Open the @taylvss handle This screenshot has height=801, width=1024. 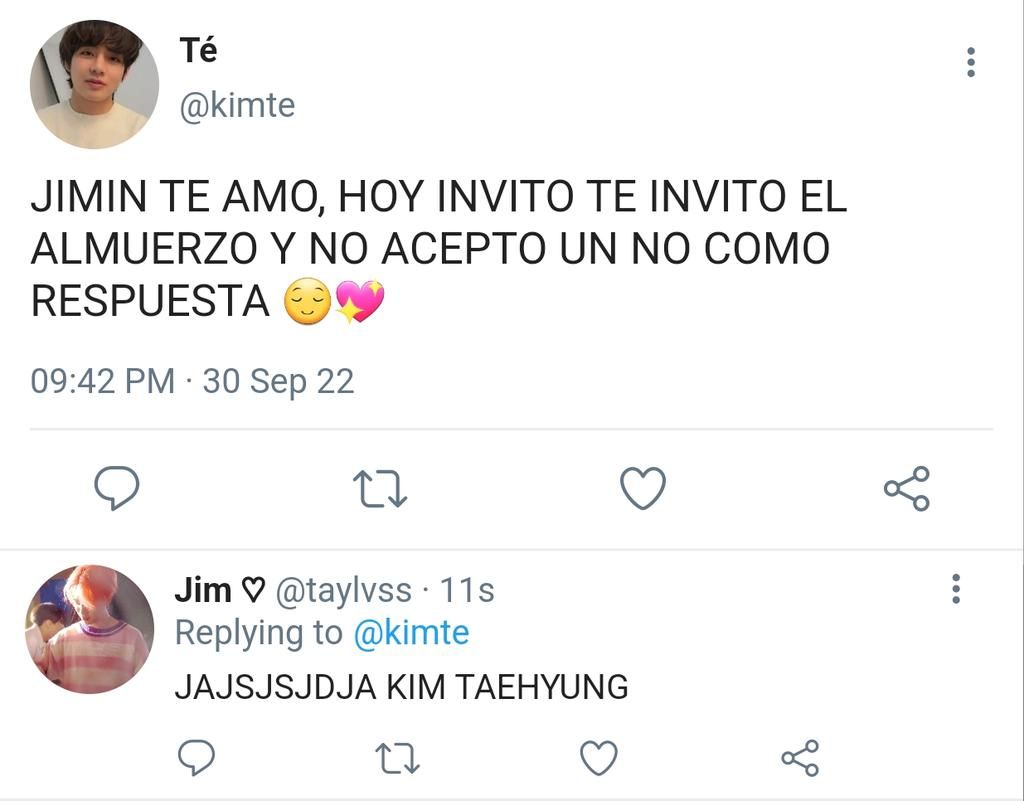click(x=344, y=591)
